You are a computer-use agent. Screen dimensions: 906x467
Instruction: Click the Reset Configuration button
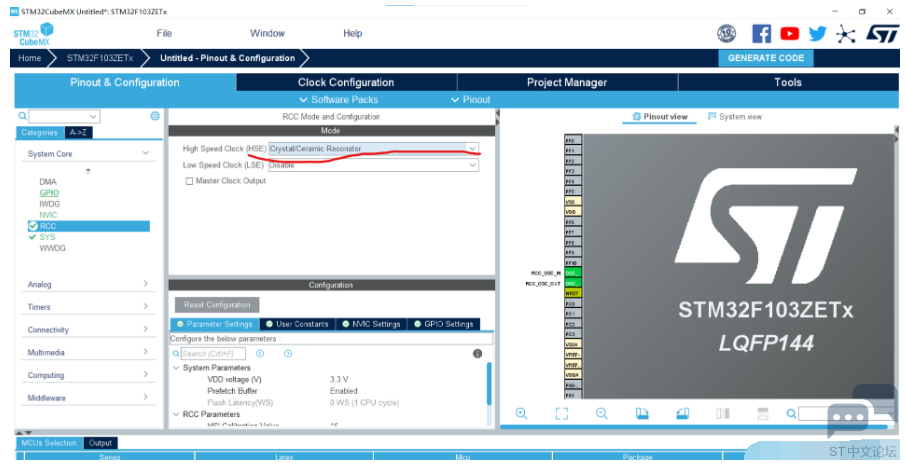point(217,305)
